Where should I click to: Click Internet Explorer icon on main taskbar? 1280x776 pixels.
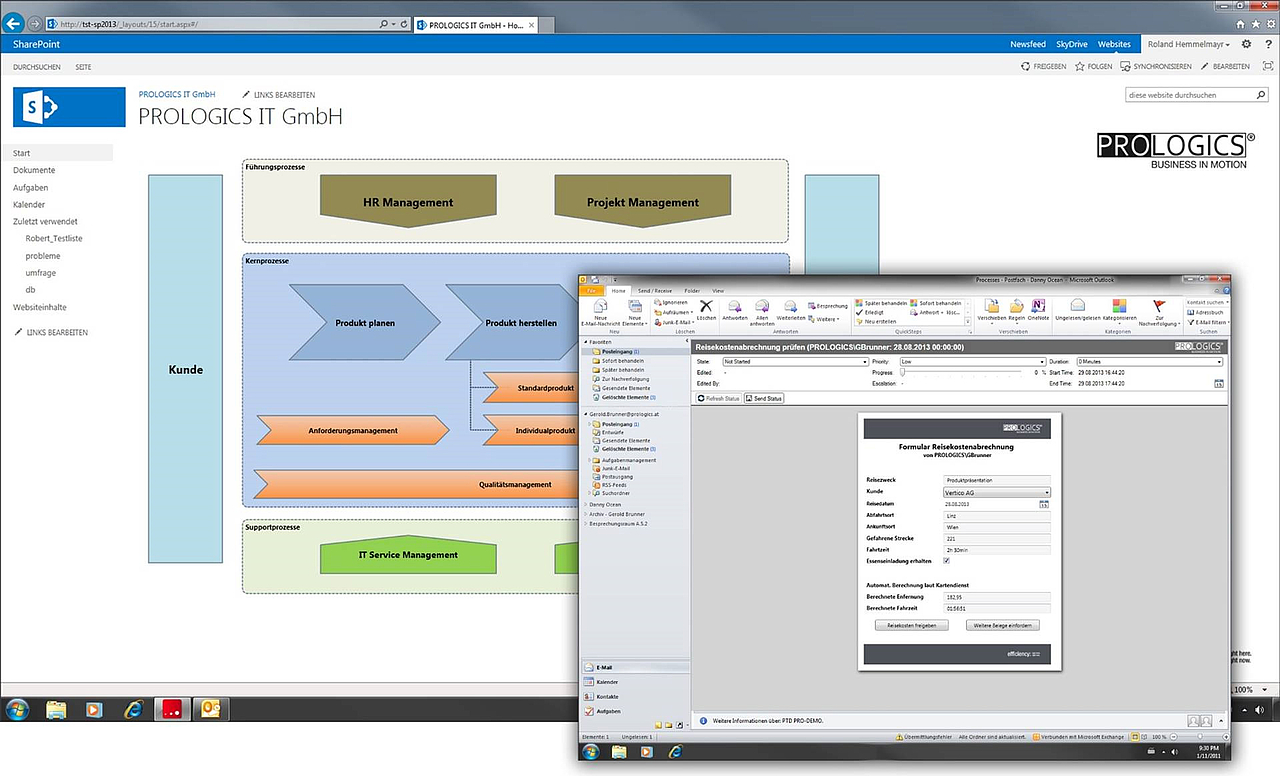pyautogui.click(x=133, y=709)
